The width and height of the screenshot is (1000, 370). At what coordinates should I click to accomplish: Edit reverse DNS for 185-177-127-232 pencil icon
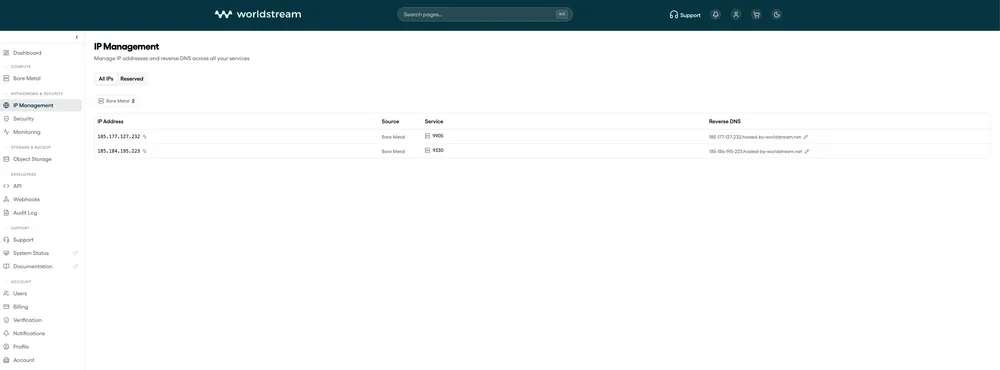pyautogui.click(x=806, y=137)
